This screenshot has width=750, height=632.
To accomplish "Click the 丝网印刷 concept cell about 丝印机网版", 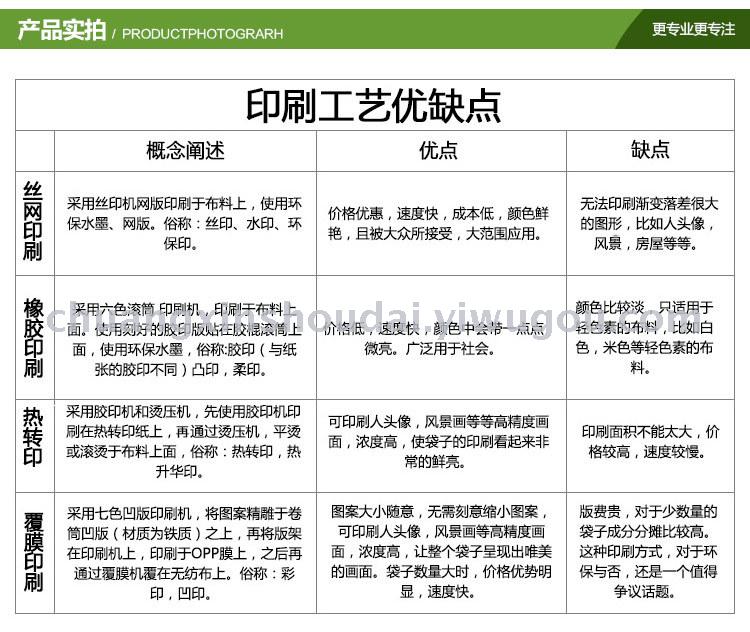I will [185, 223].
